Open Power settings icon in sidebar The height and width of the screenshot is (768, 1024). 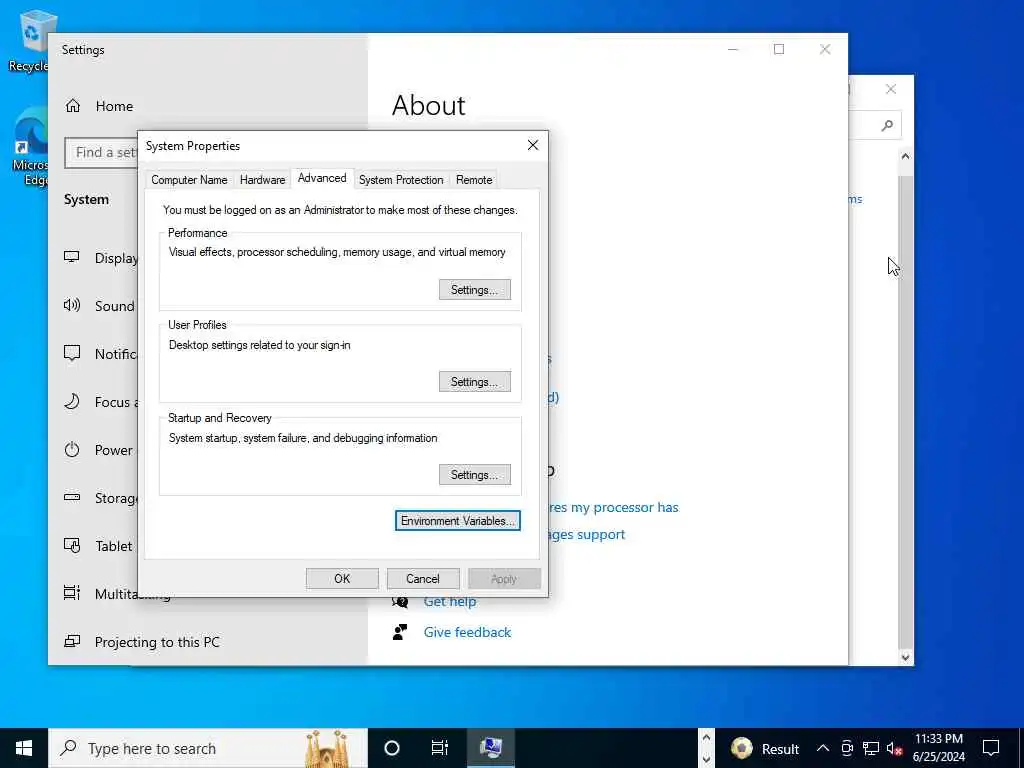click(x=72, y=449)
